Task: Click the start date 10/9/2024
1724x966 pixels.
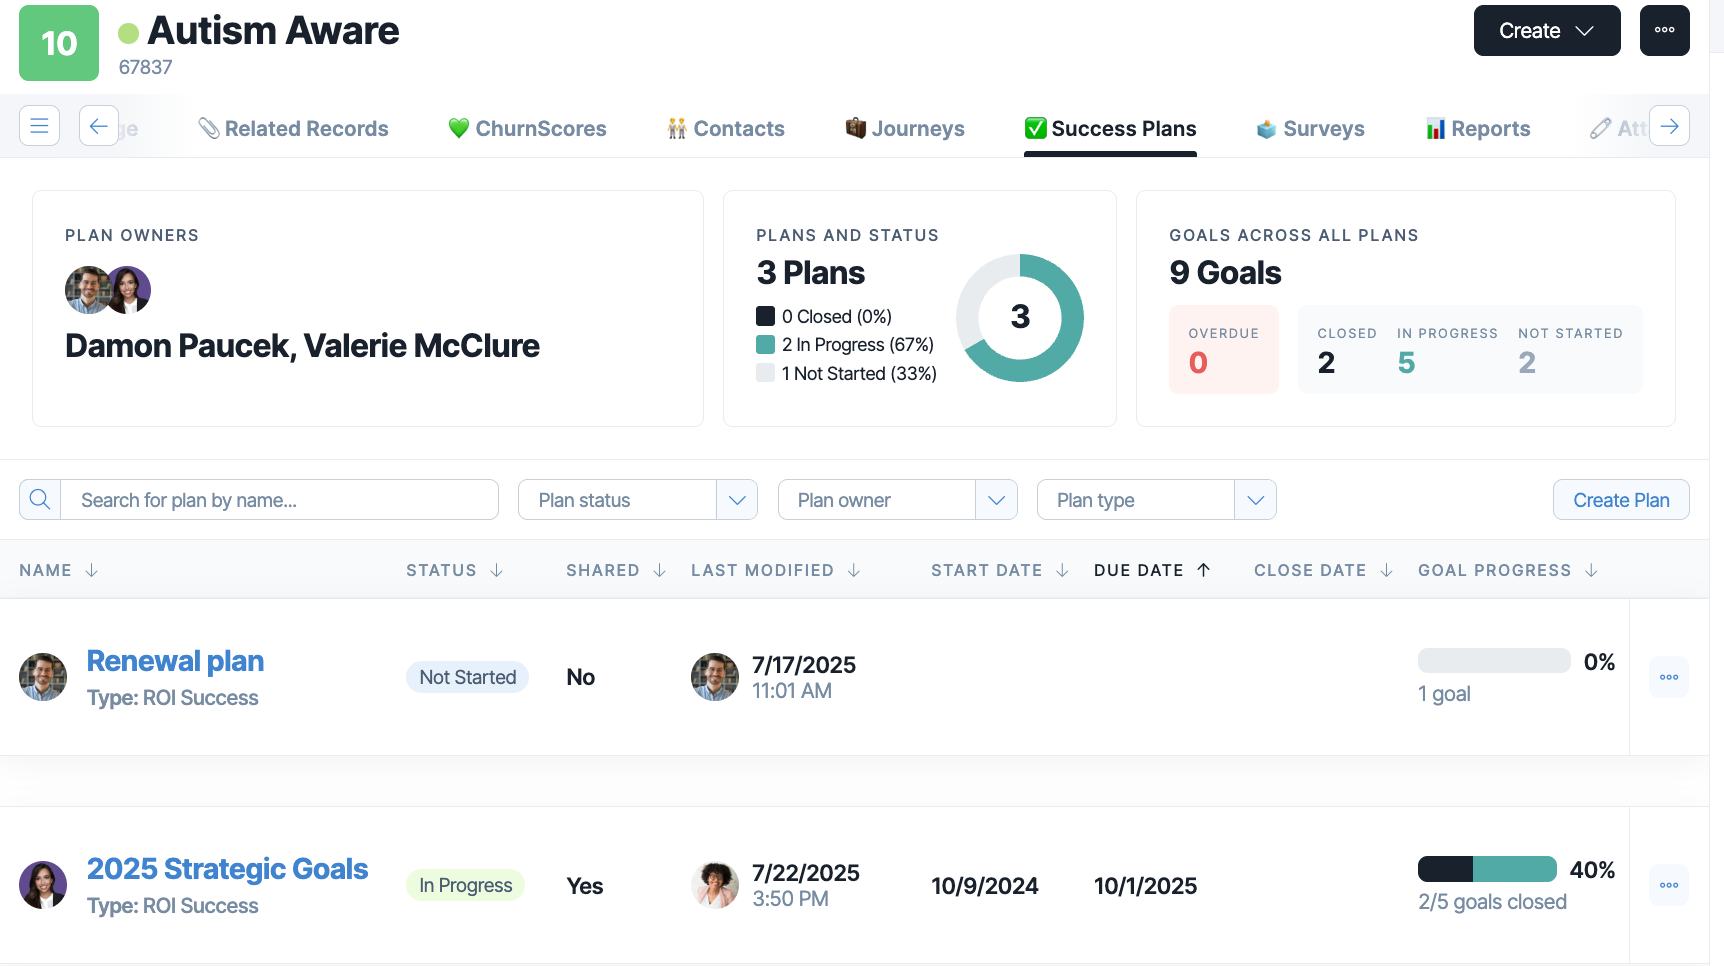Action: point(985,885)
